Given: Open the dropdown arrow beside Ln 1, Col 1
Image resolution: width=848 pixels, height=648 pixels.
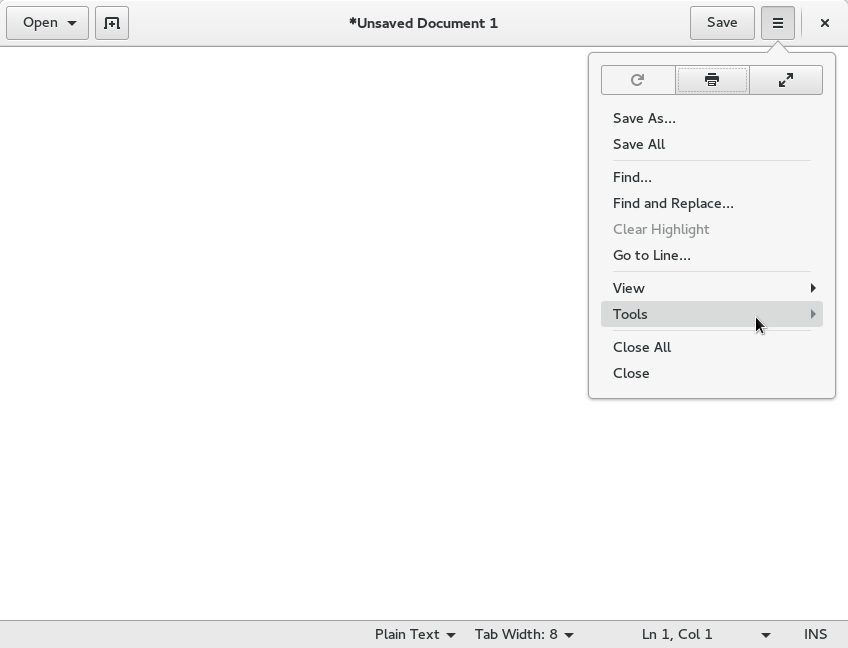Looking at the screenshot, I should tap(766, 635).
